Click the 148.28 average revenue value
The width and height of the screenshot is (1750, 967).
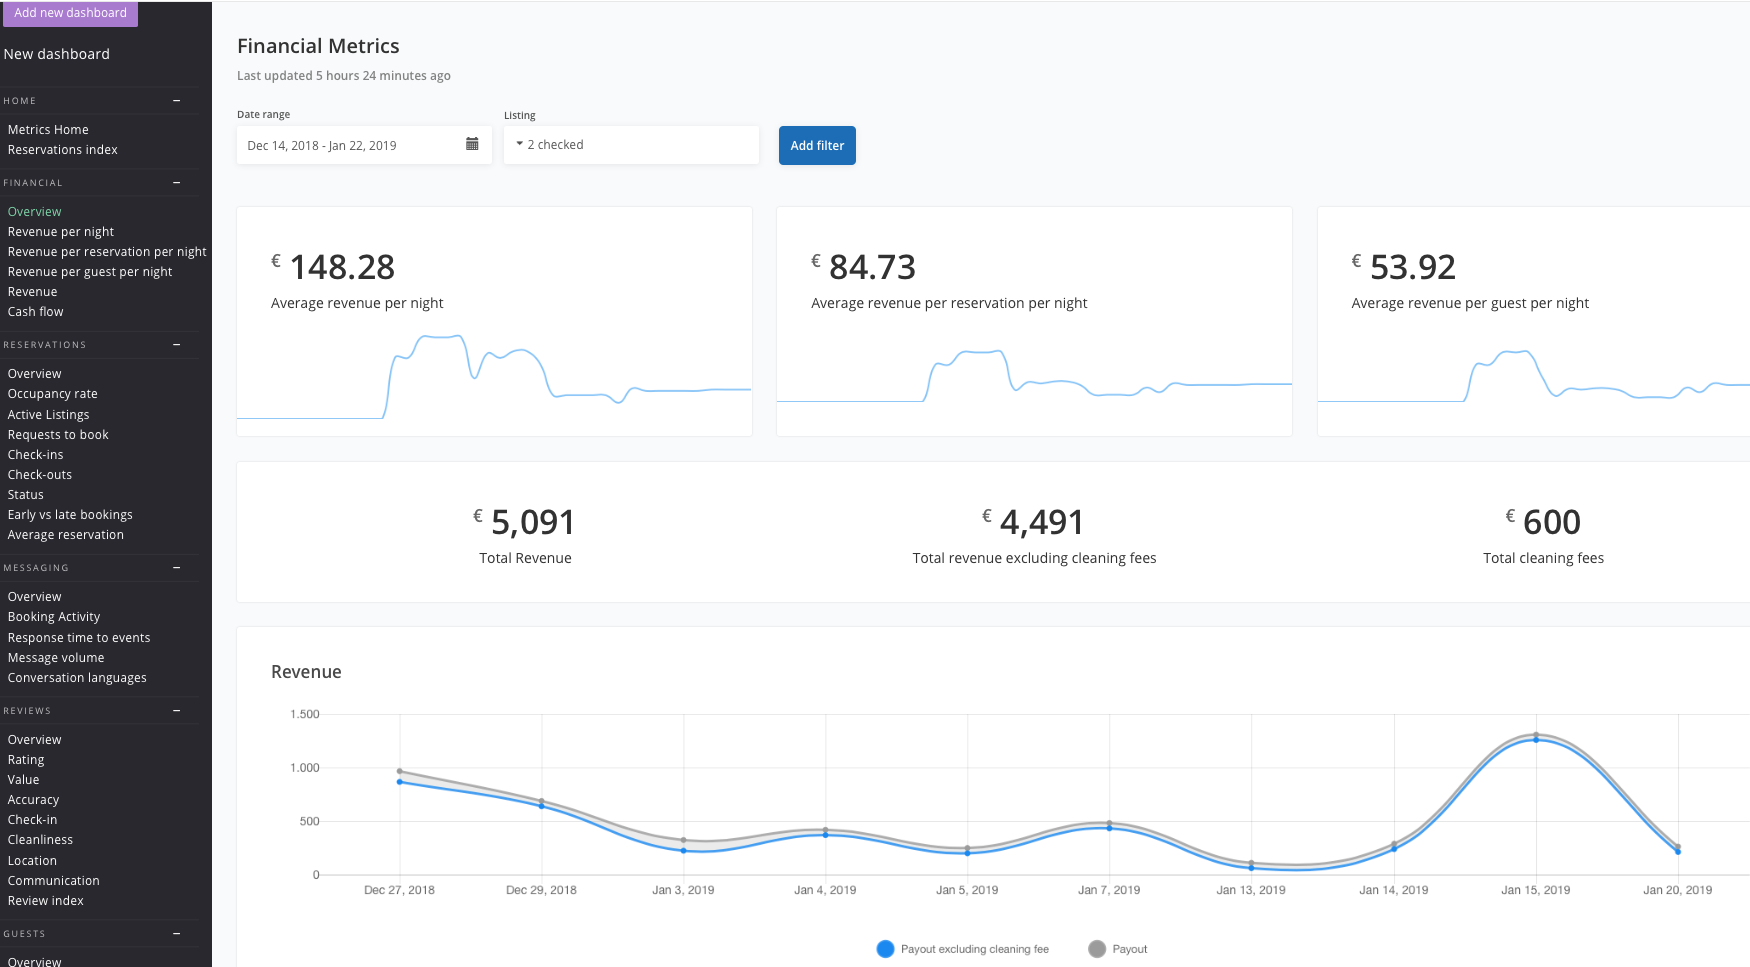pyautogui.click(x=342, y=267)
